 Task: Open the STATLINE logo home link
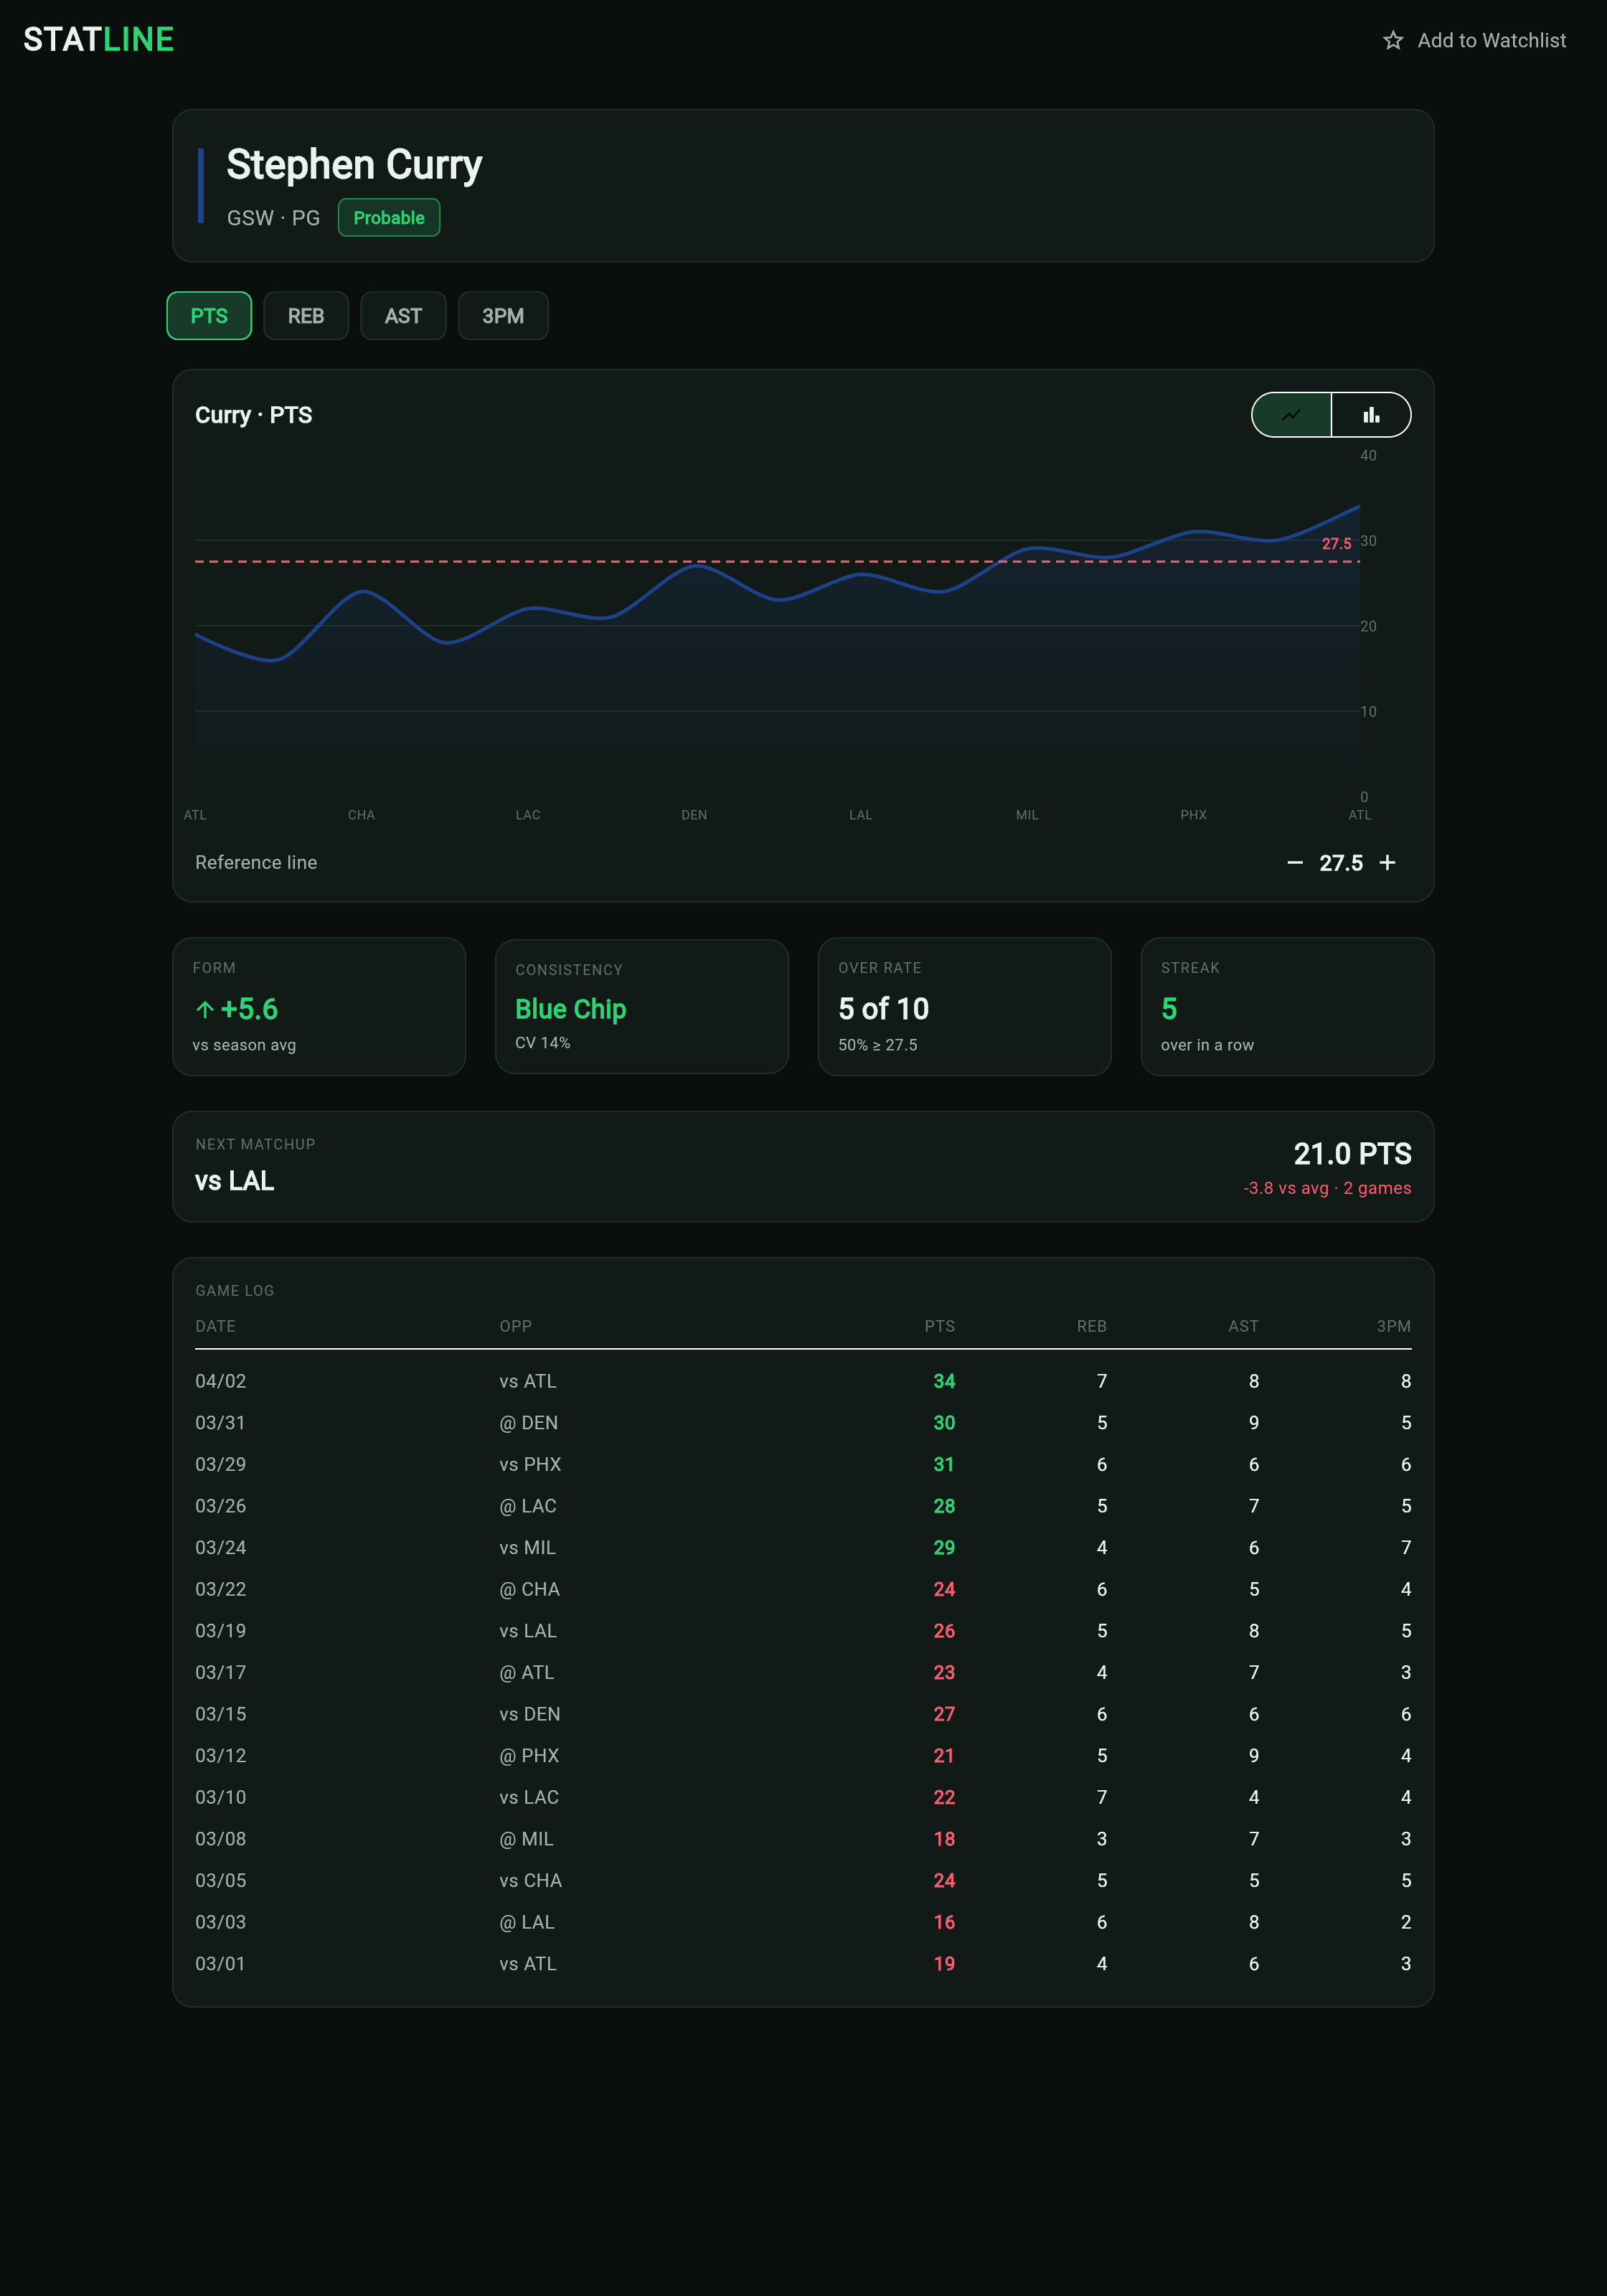point(99,40)
